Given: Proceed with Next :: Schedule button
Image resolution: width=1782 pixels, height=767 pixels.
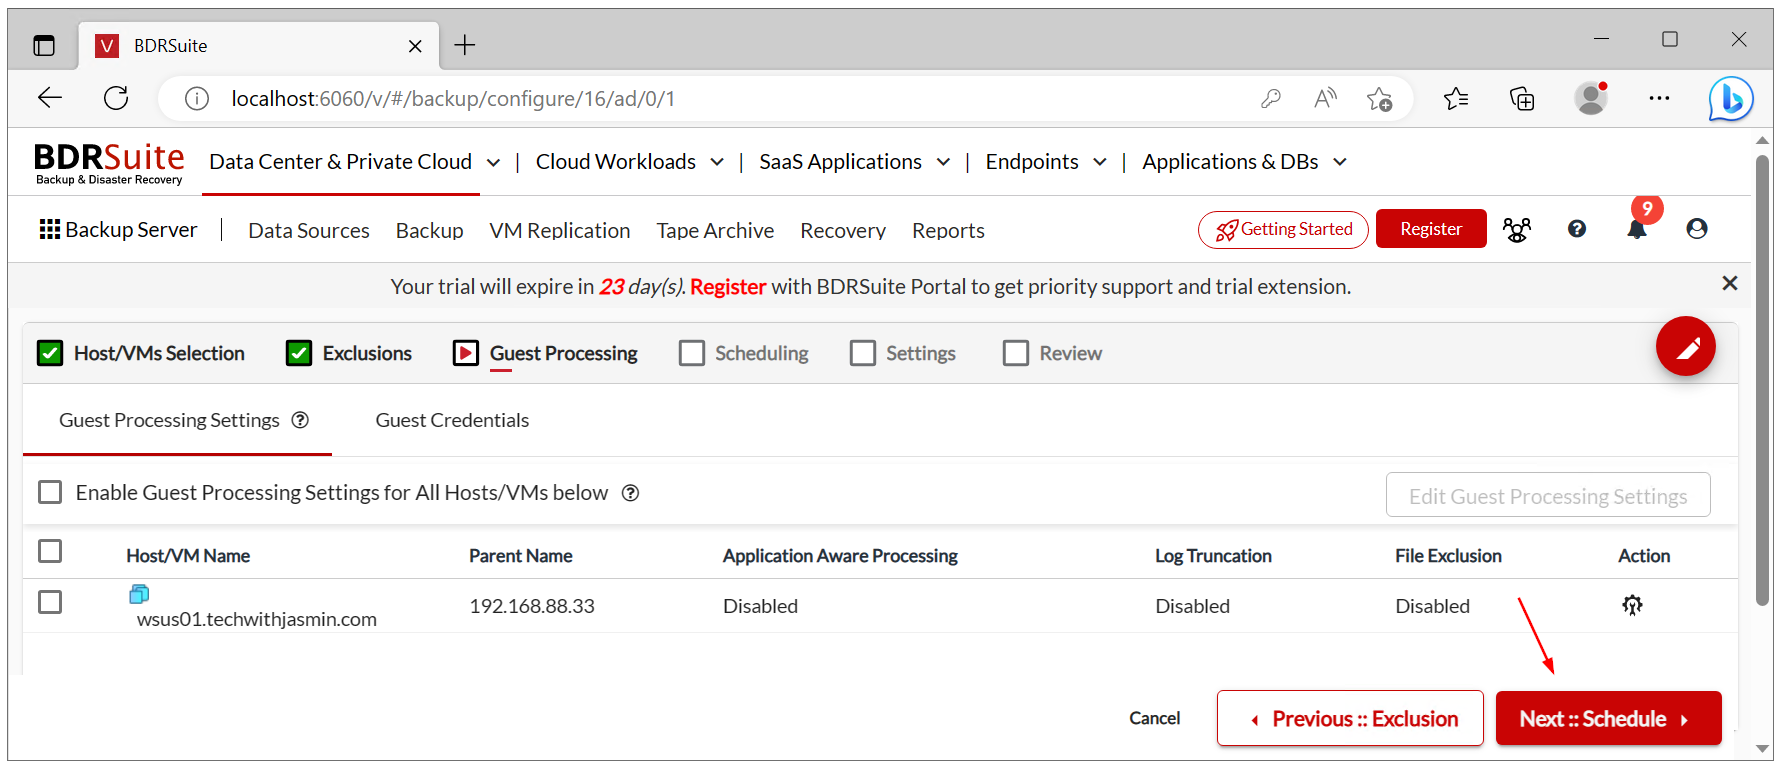Looking at the screenshot, I should click(x=1608, y=718).
